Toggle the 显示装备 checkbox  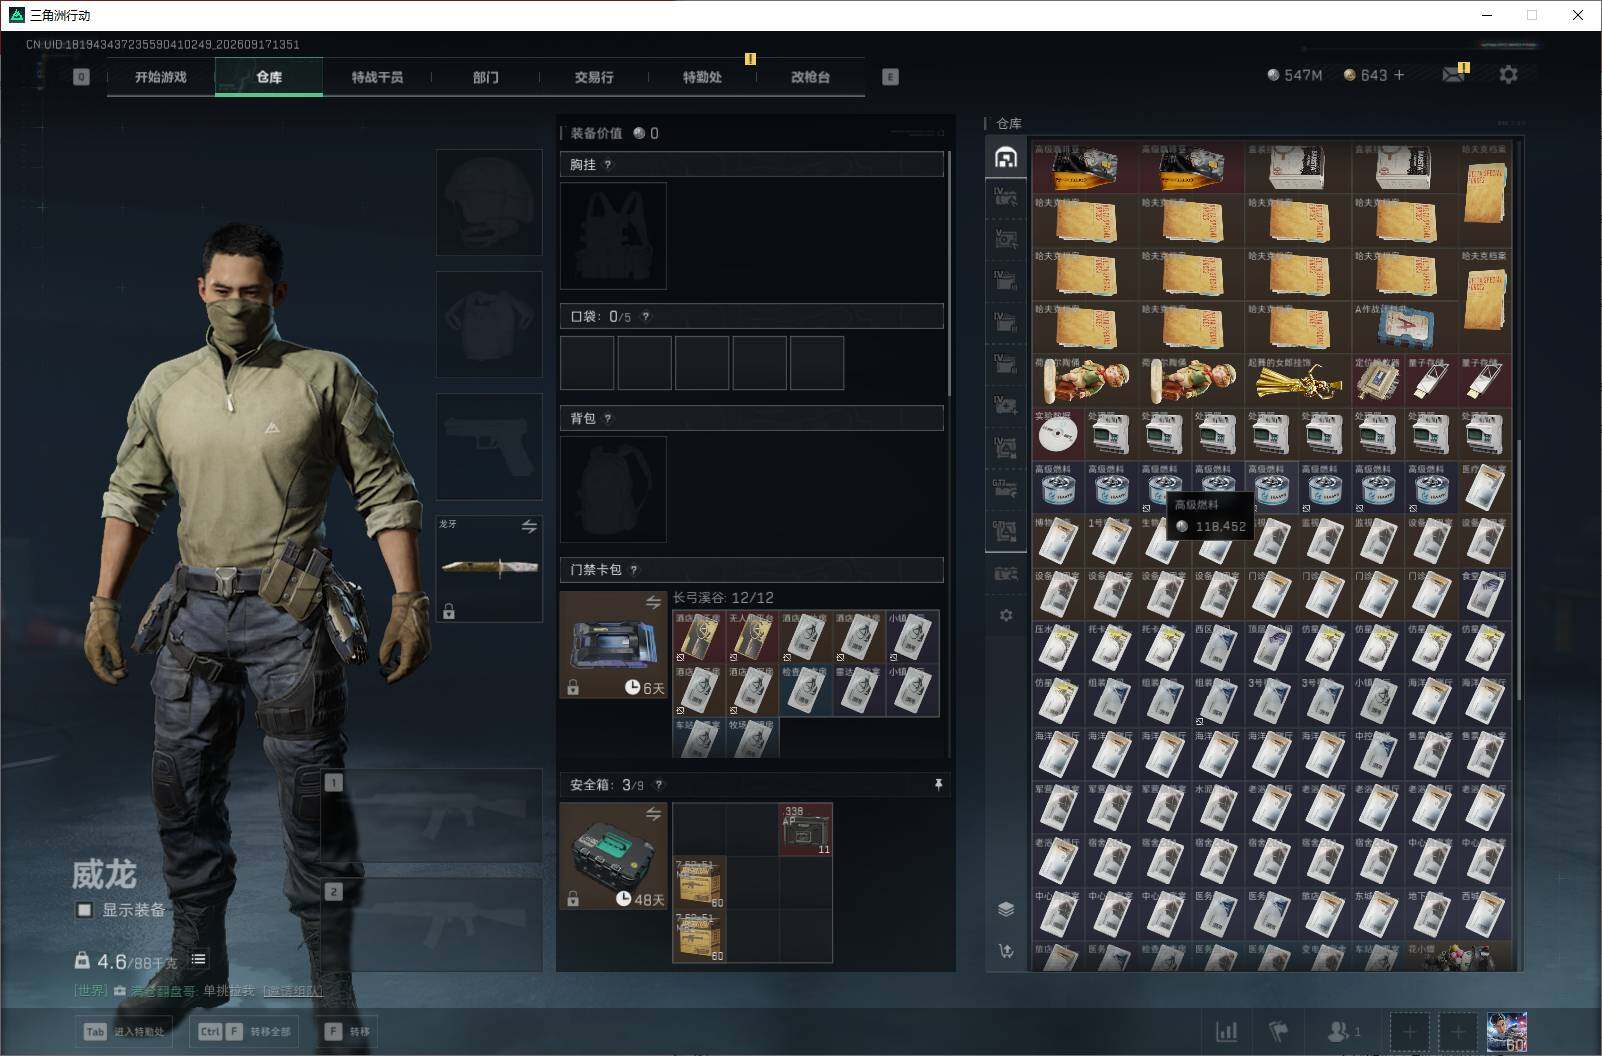point(85,910)
